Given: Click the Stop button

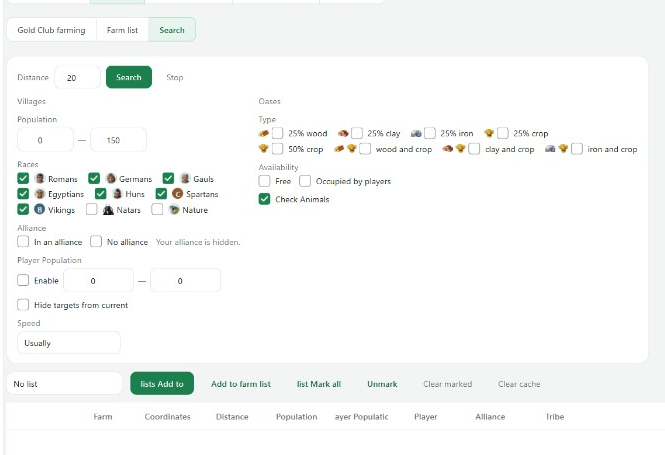Looking at the screenshot, I should (x=175, y=77).
